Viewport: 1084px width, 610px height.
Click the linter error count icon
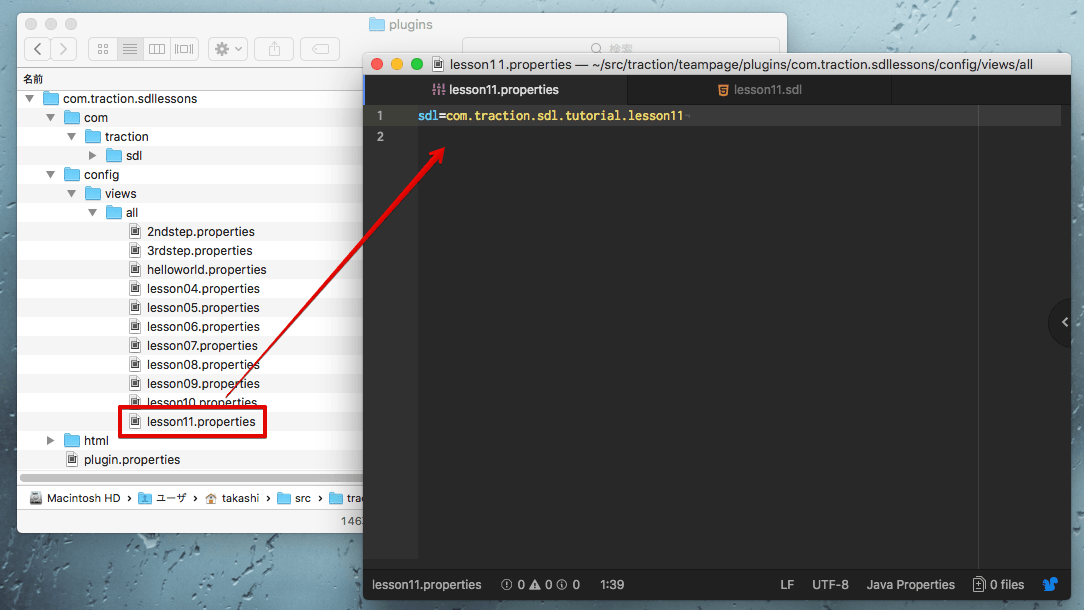[508, 585]
